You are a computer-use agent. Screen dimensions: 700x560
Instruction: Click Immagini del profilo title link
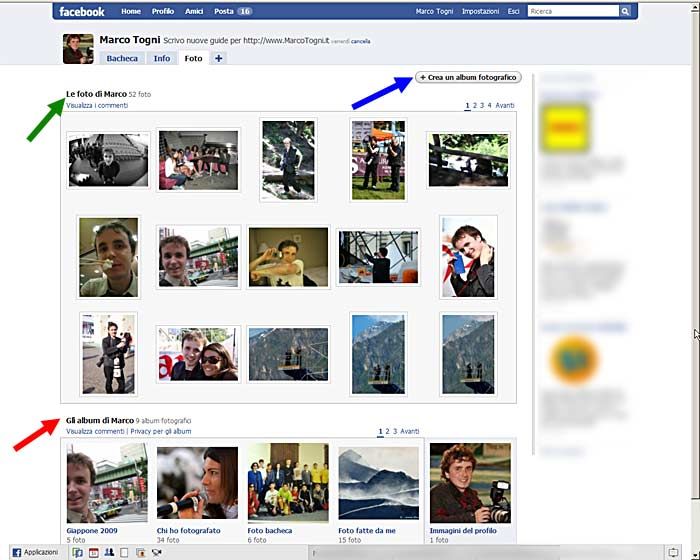pyautogui.click(x=463, y=531)
